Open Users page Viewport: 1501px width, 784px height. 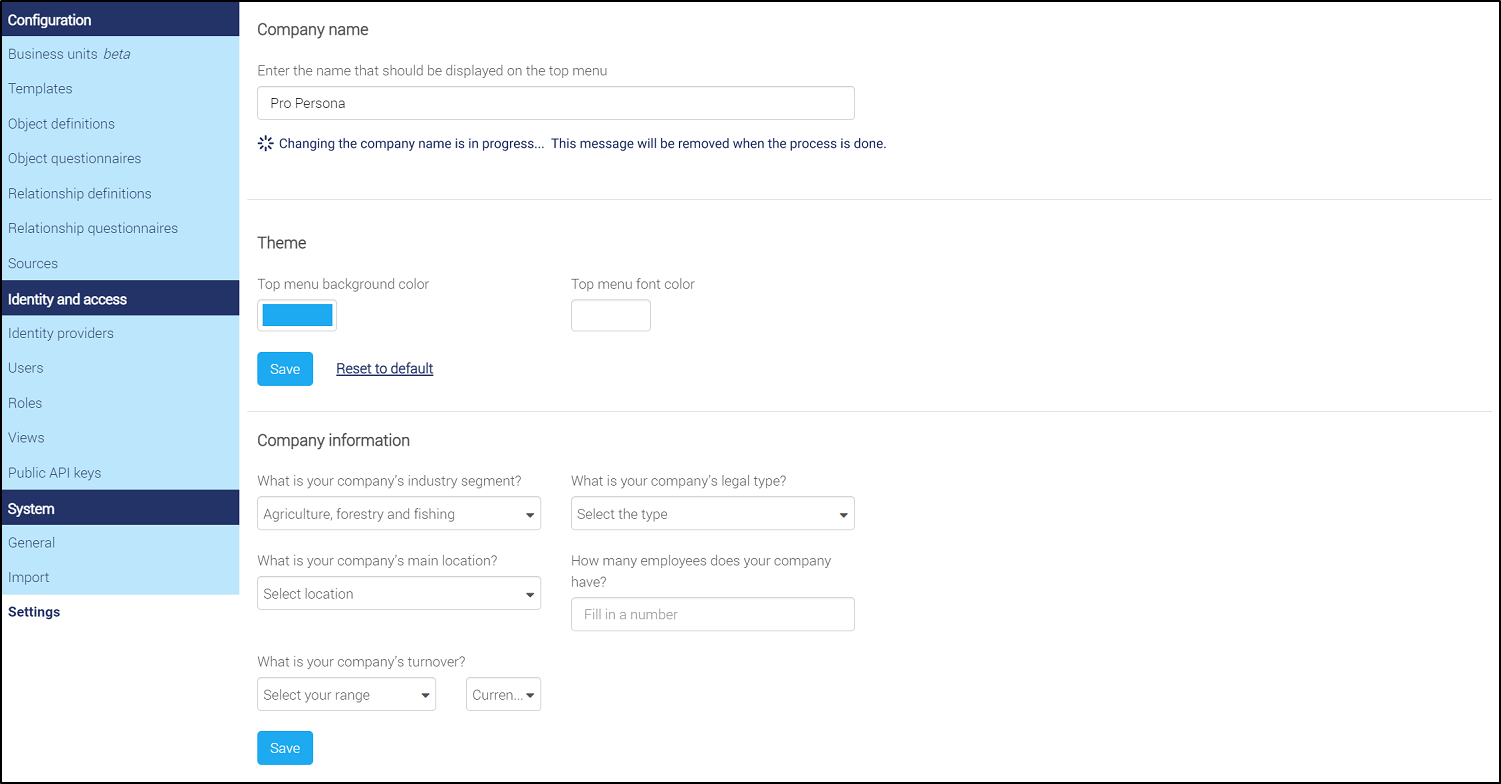click(x=26, y=368)
